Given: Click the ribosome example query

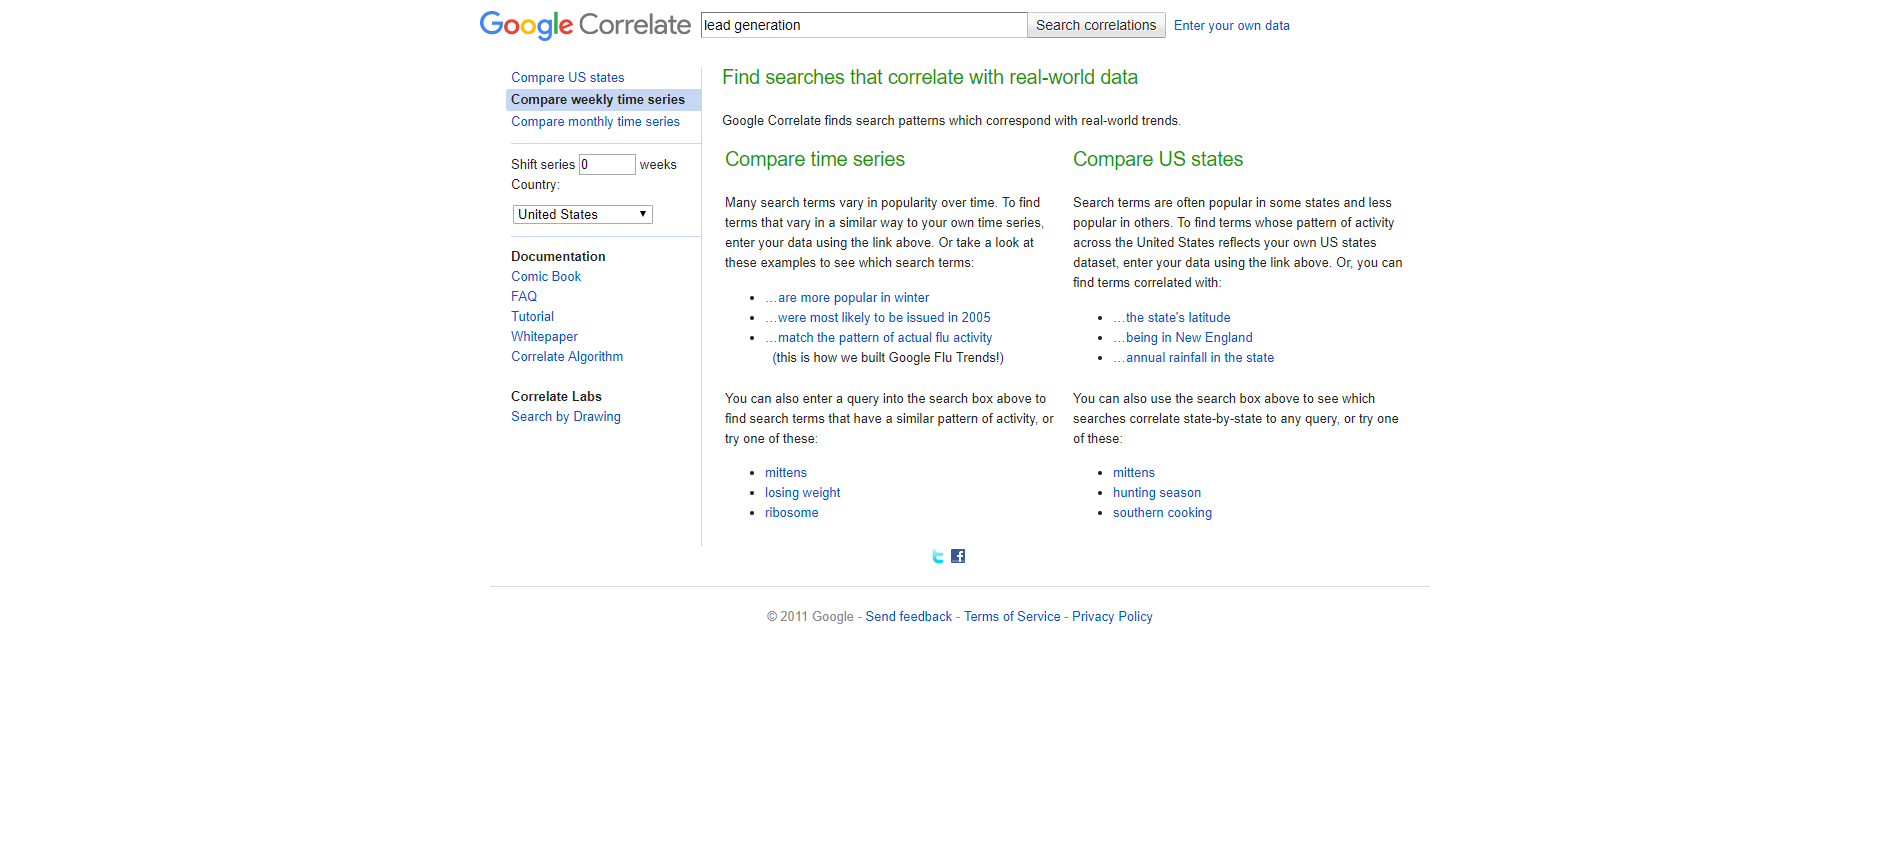Looking at the screenshot, I should coord(792,512).
